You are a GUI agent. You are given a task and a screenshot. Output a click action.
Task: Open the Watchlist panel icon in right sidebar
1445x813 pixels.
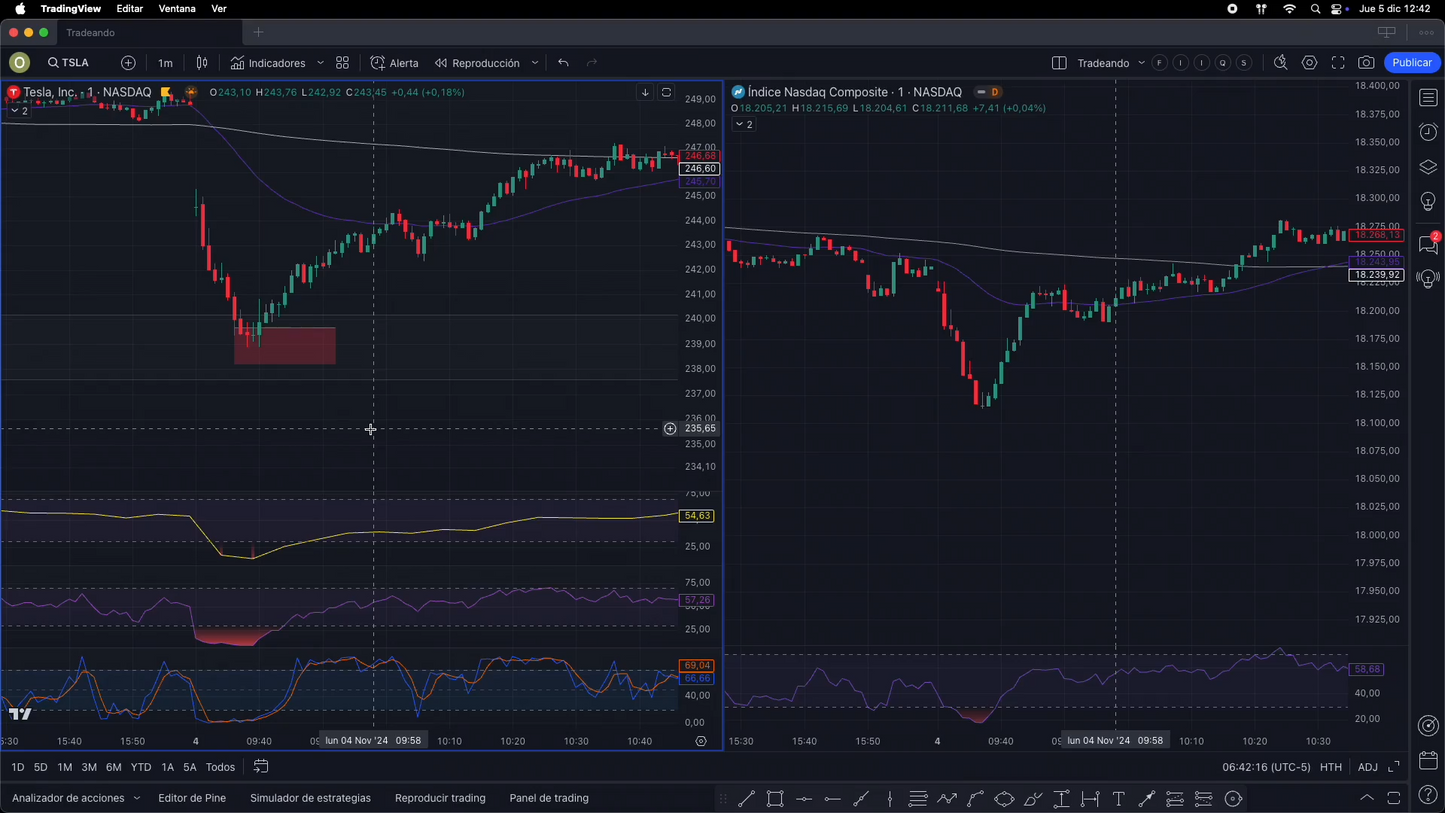tap(1428, 98)
